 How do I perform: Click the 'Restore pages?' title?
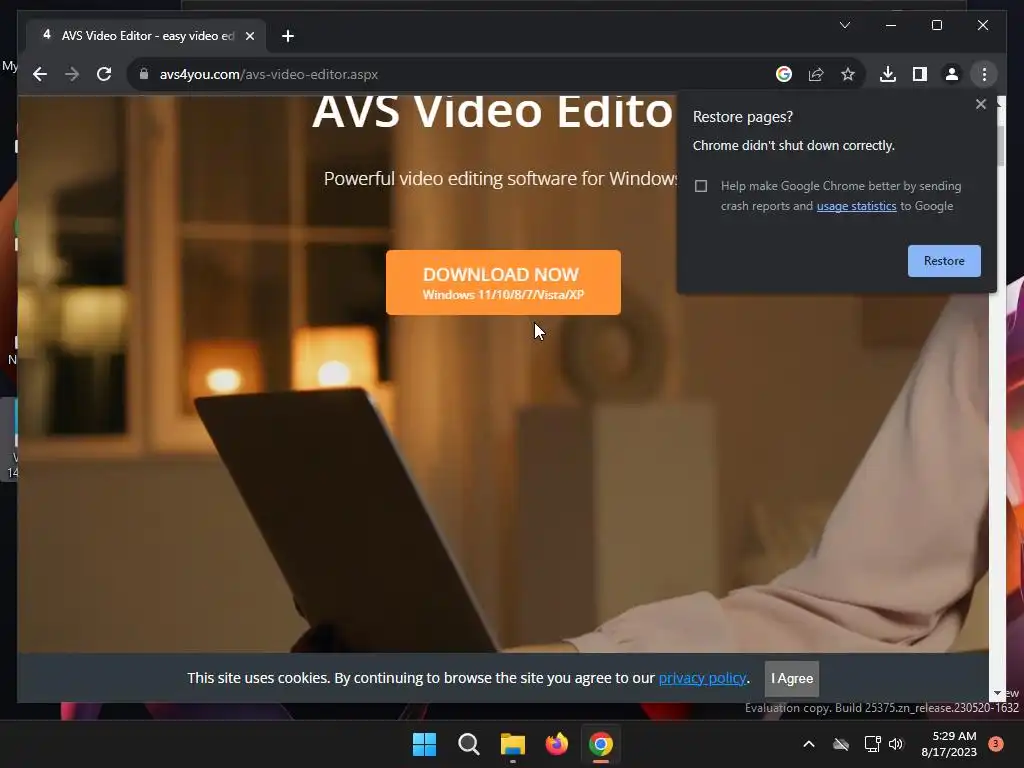pos(743,117)
